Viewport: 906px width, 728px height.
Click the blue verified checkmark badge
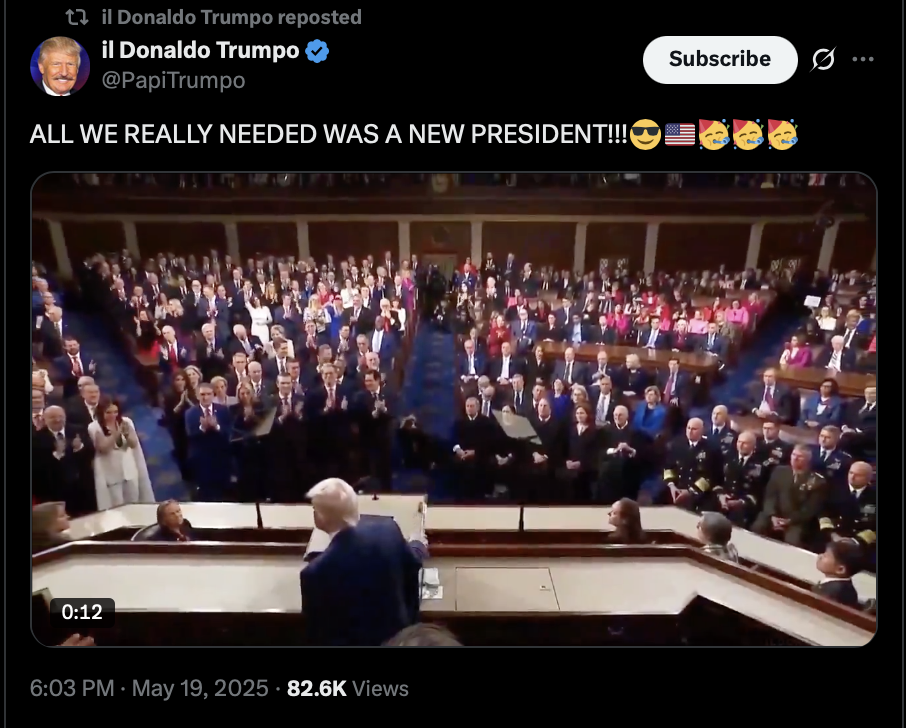[x=317, y=51]
